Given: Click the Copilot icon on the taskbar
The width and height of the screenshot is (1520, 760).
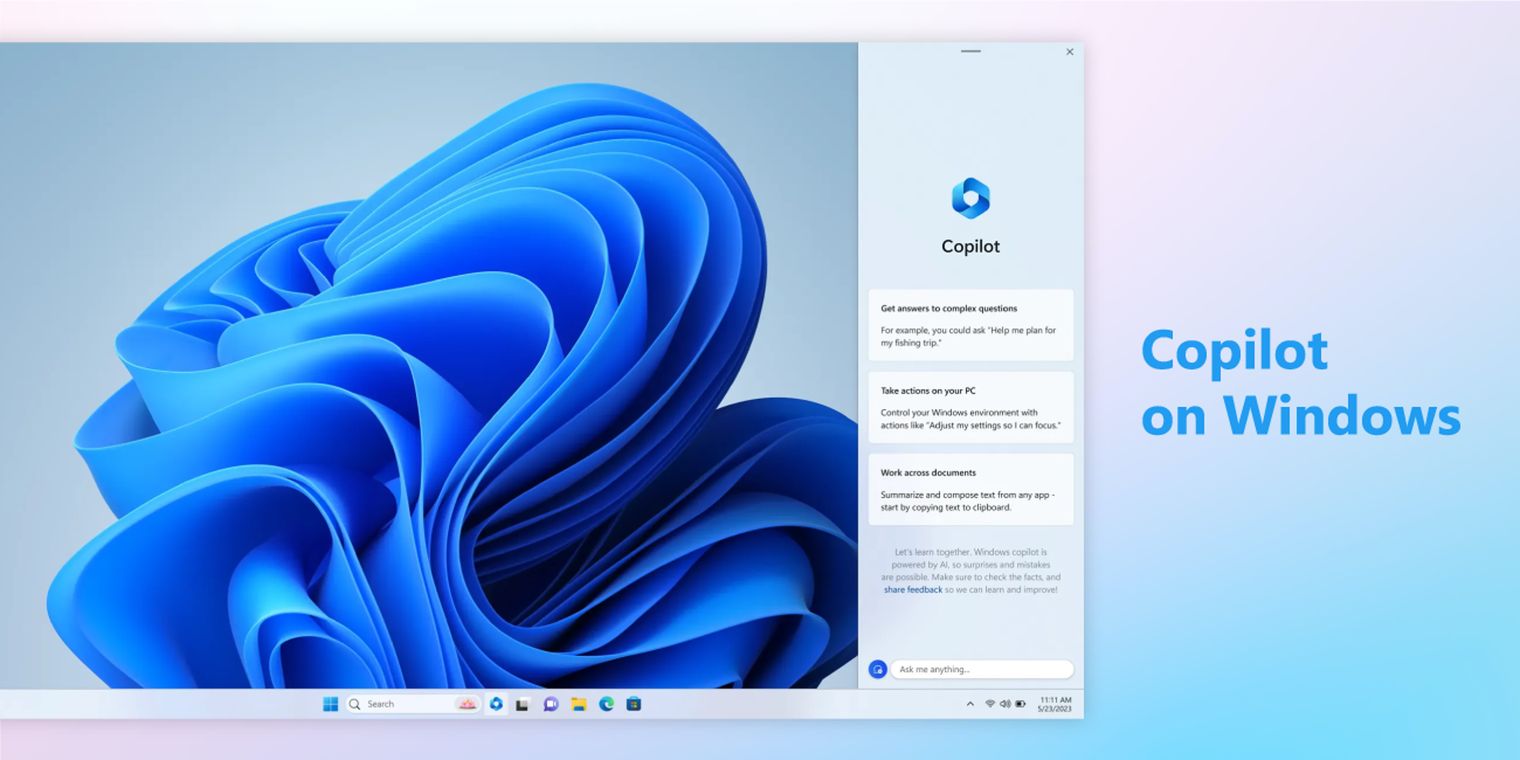Looking at the screenshot, I should coord(496,704).
